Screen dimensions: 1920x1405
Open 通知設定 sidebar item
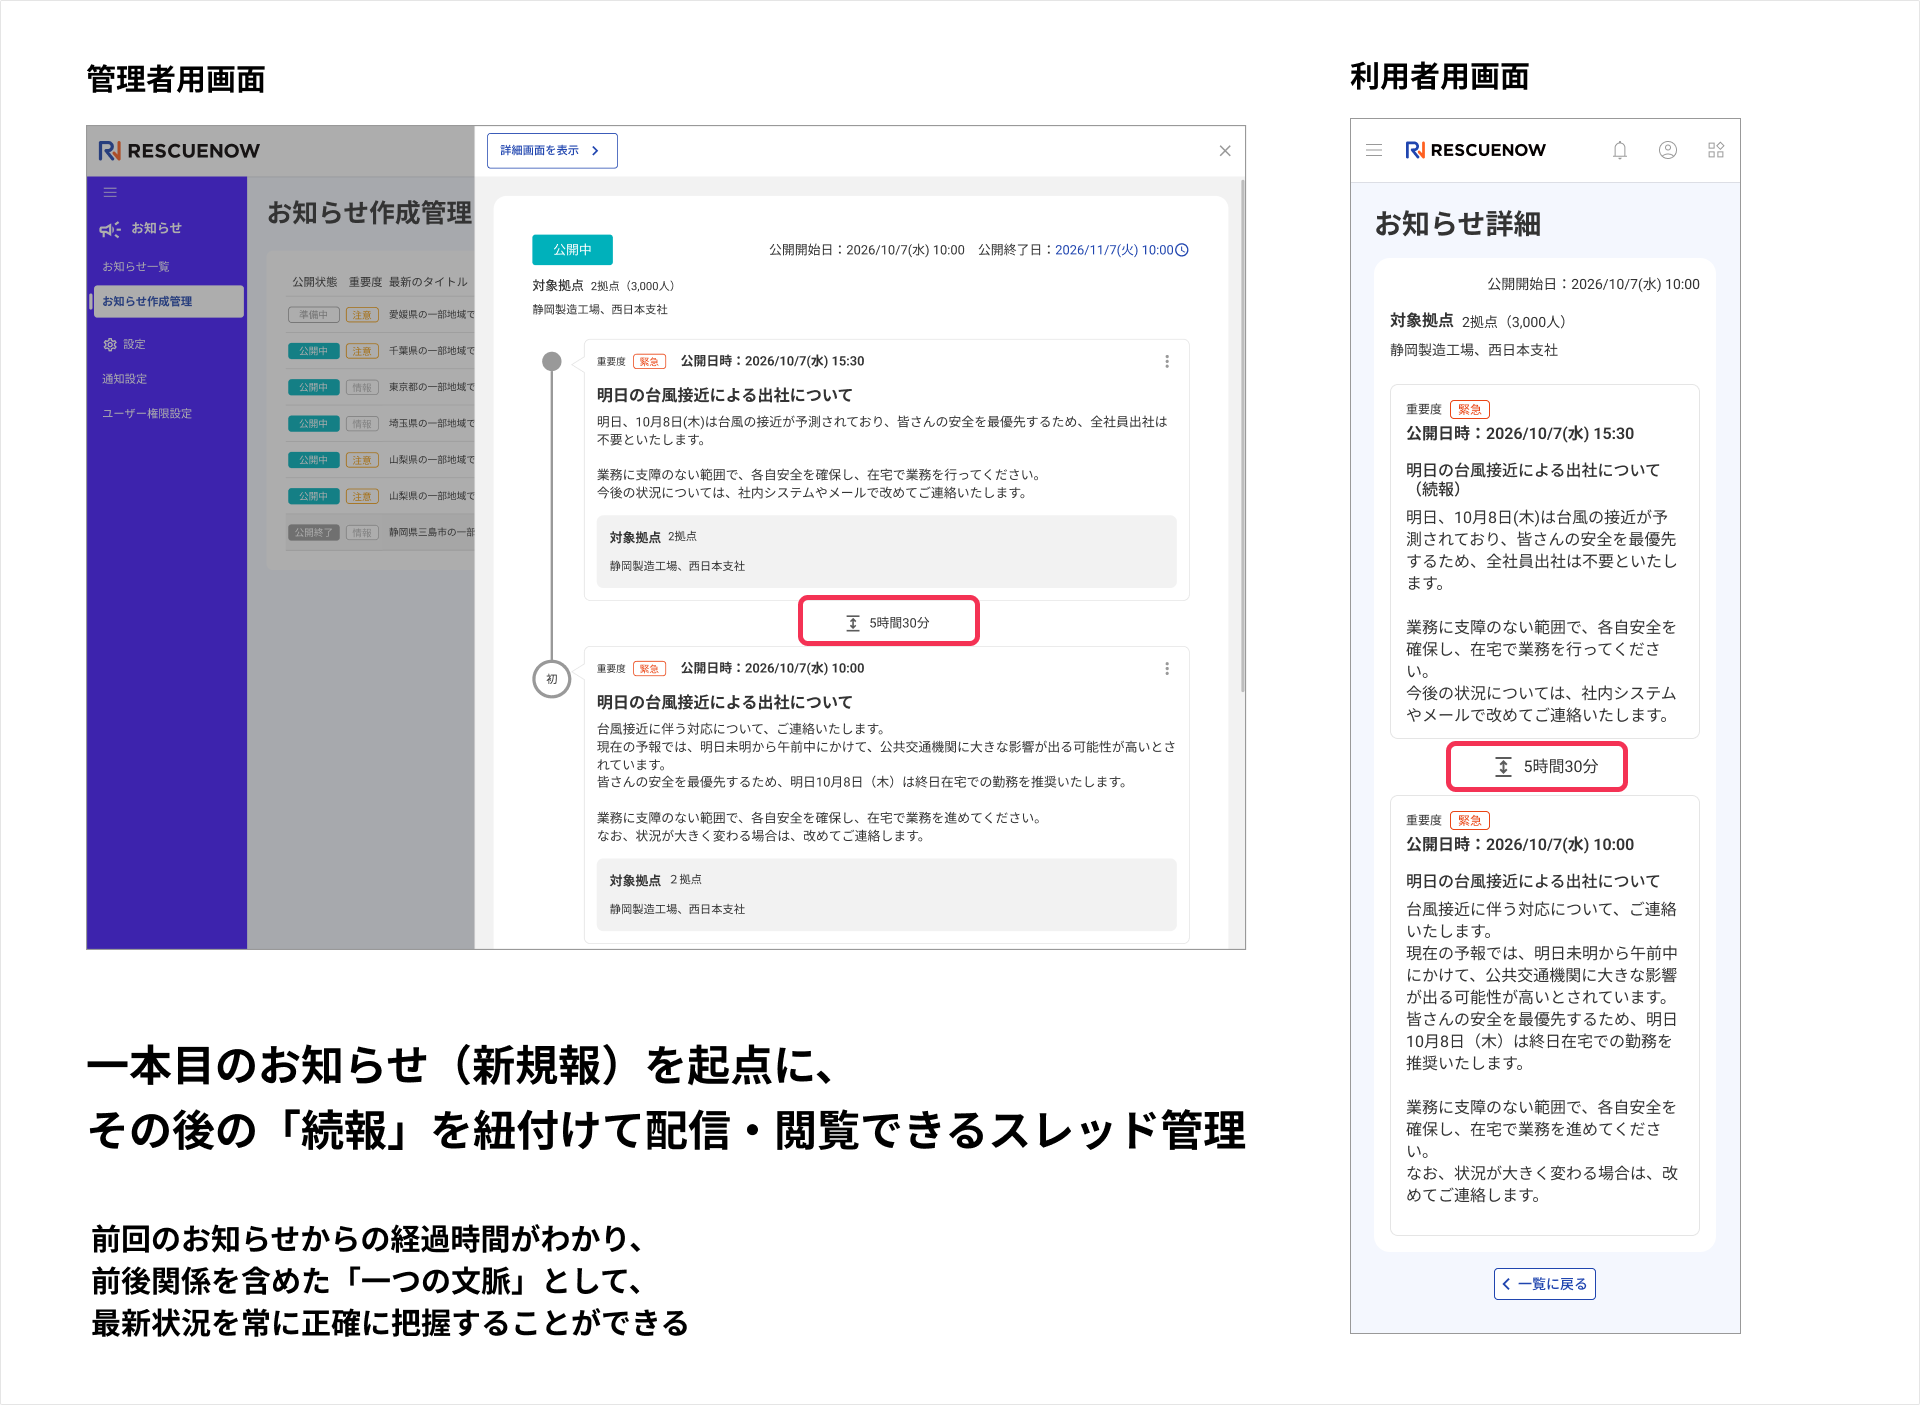[125, 379]
